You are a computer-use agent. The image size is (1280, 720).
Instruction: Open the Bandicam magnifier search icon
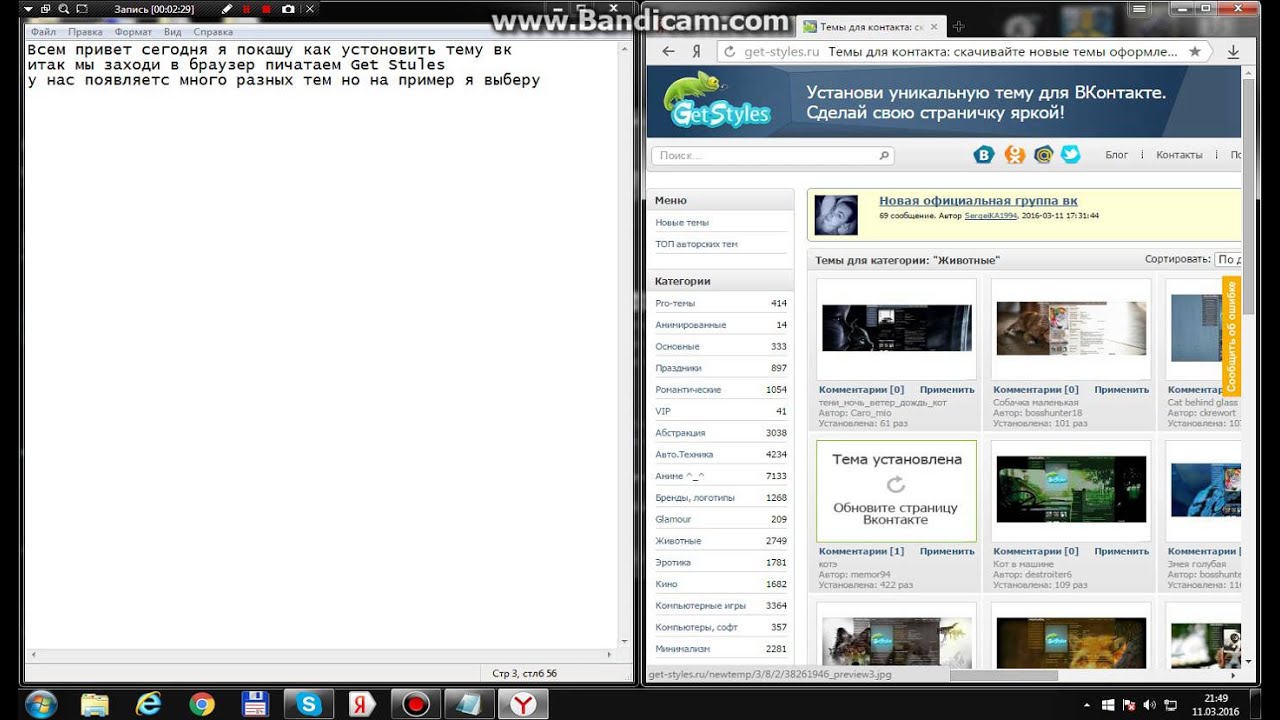click(64, 9)
